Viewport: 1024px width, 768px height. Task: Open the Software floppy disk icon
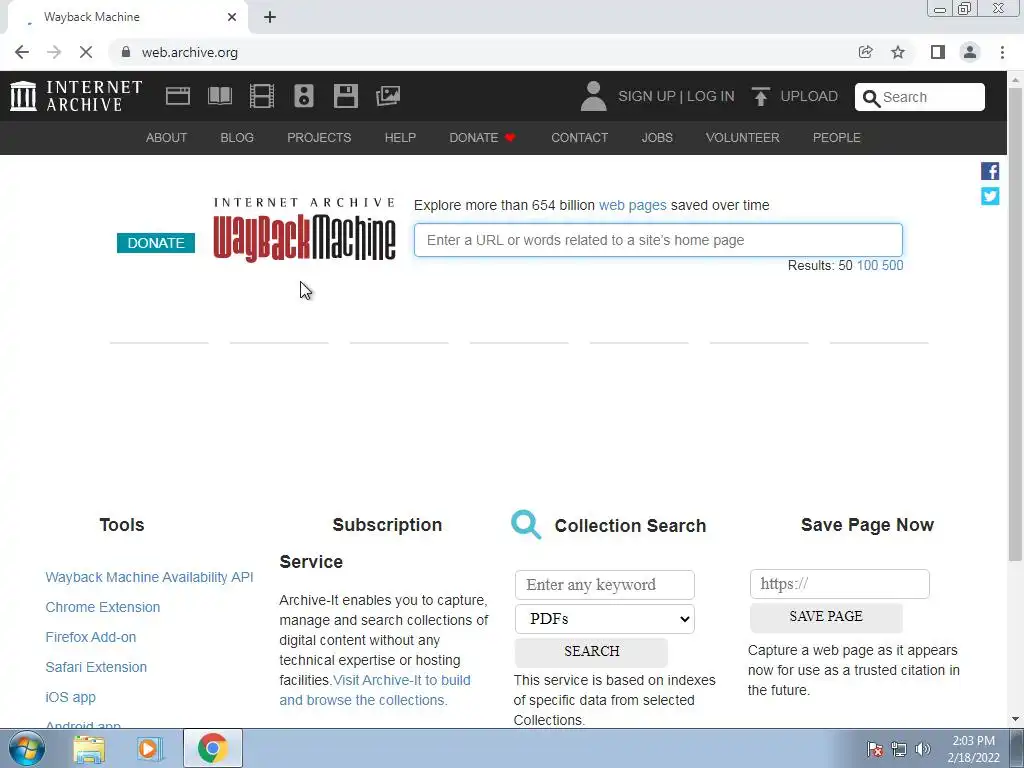[x=345, y=96]
